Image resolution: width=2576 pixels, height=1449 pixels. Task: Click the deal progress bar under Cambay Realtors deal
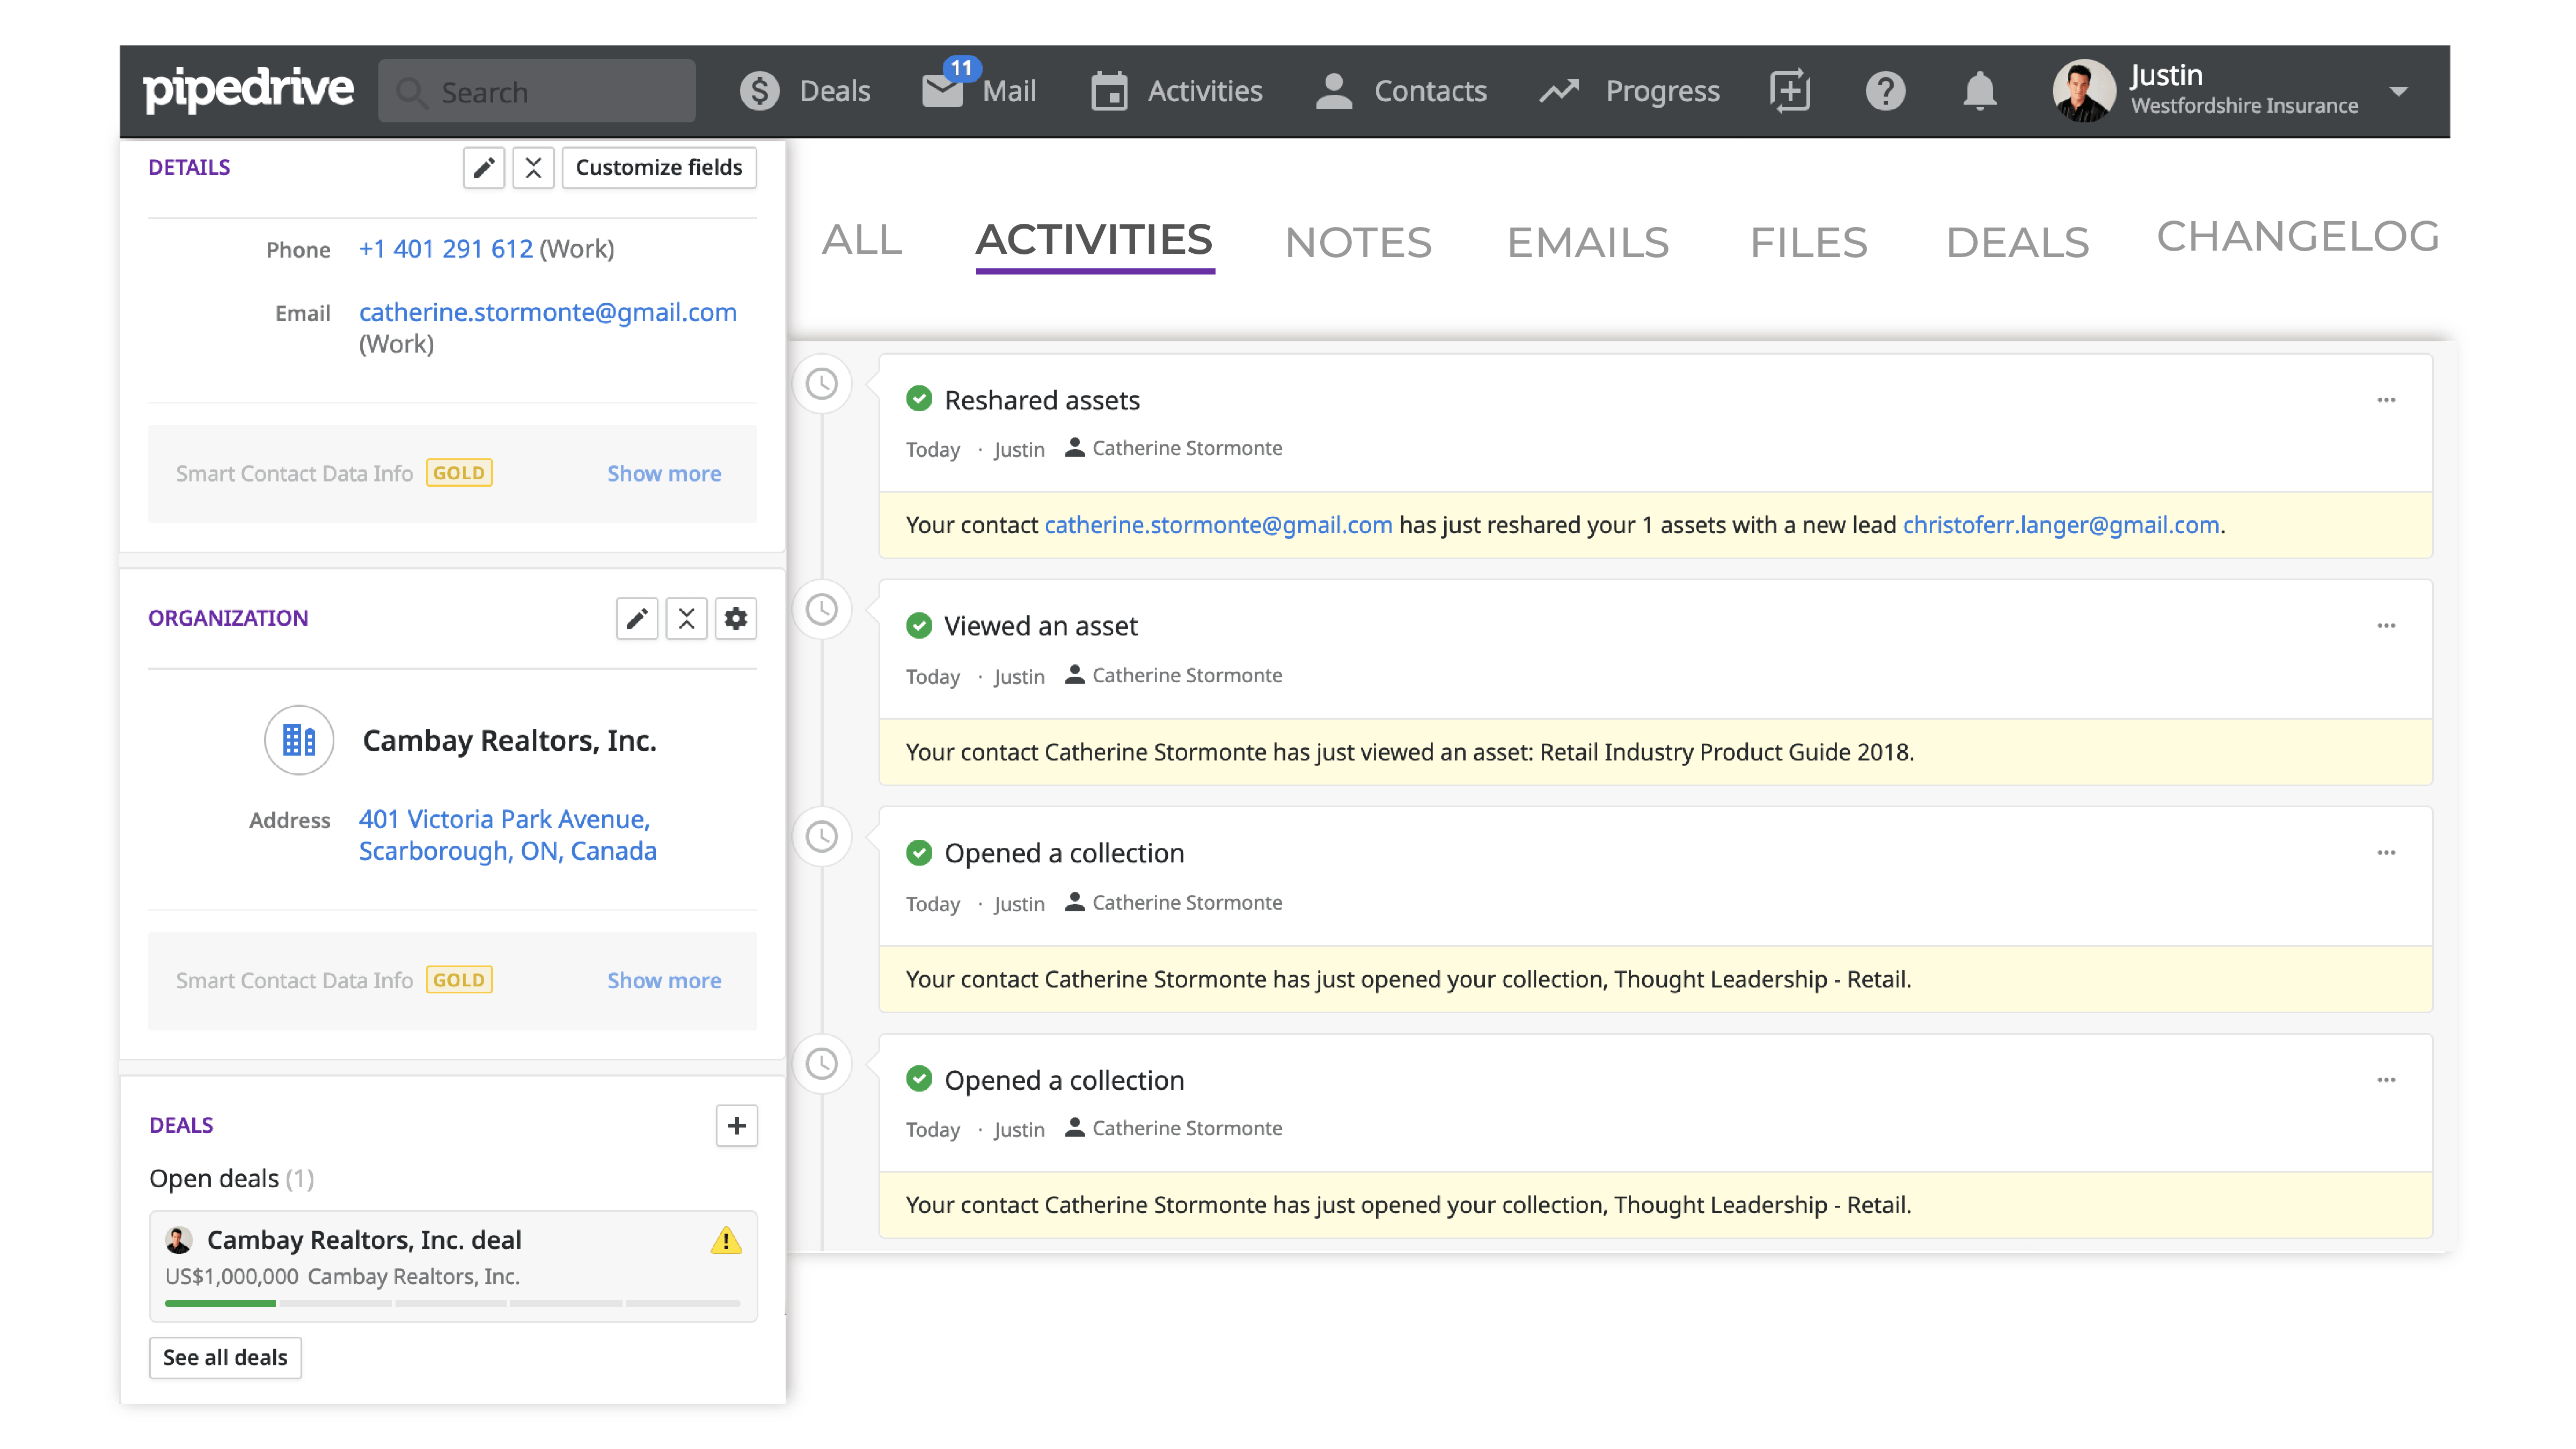coord(449,1303)
